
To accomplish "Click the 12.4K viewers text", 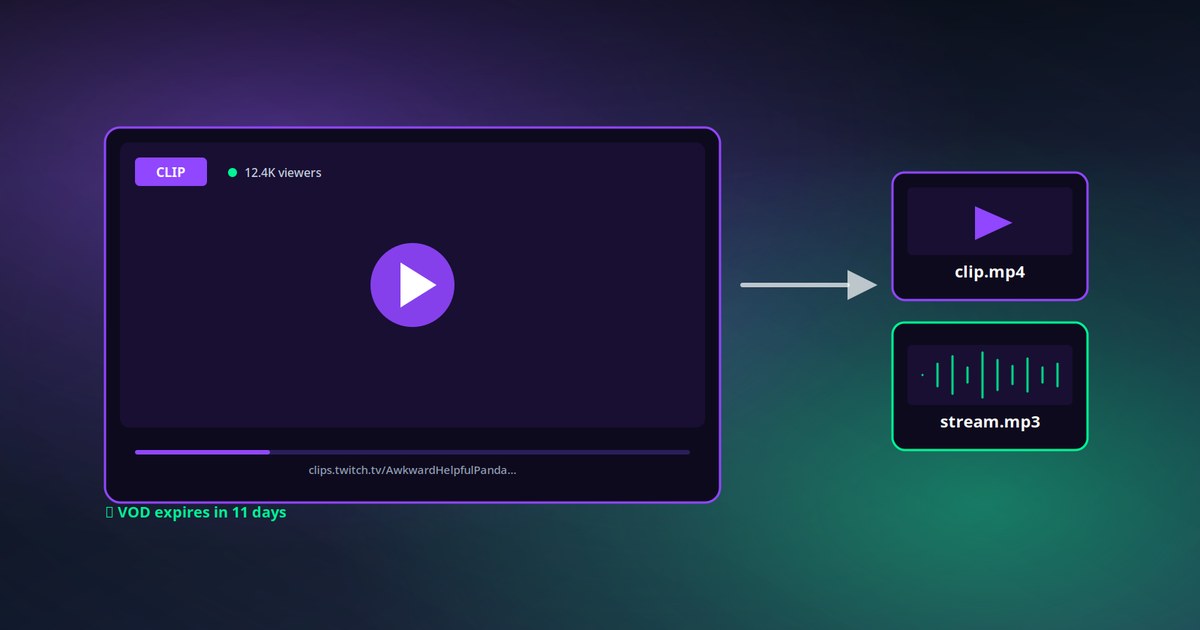I will 283,172.
